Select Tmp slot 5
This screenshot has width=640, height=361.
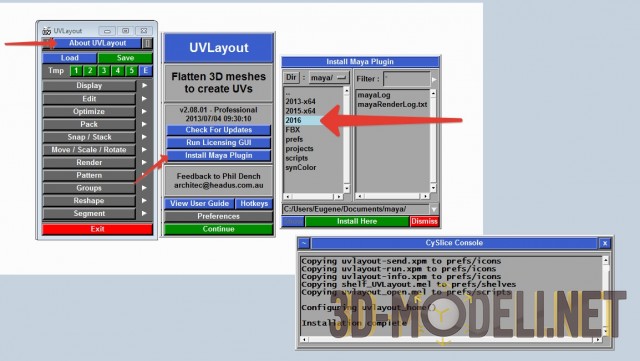click(x=131, y=71)
